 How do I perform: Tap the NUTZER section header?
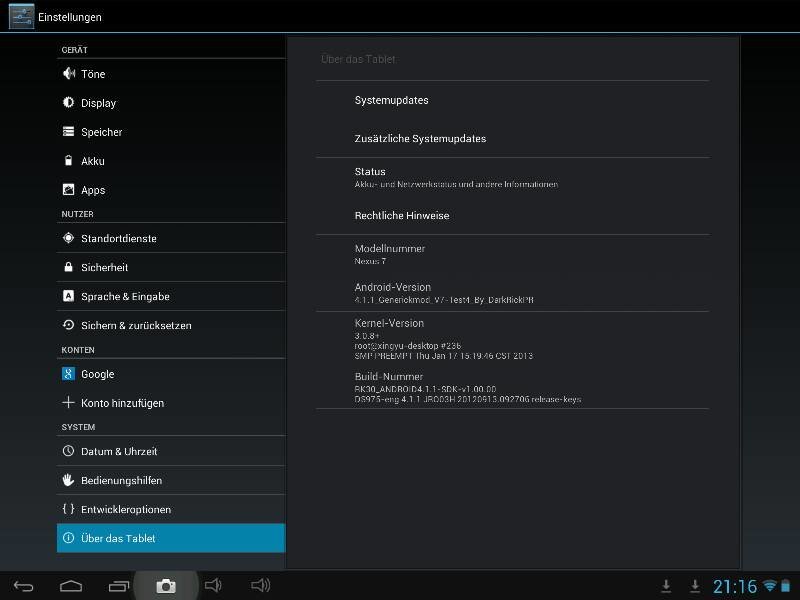coord(78,214)
